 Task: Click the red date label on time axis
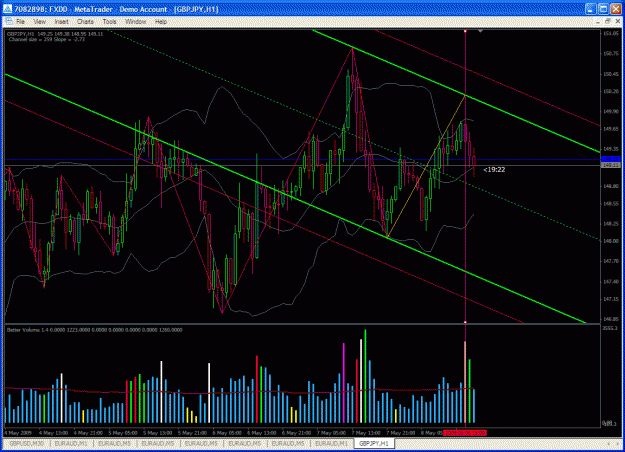point(465,433)
